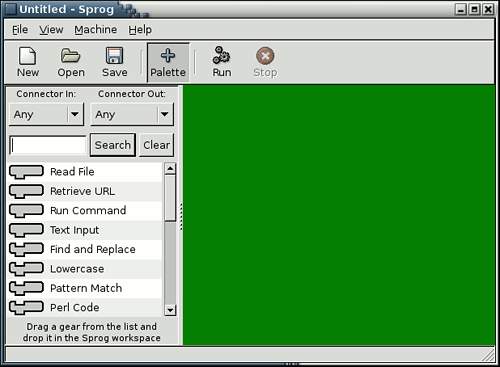The height and width of the screenshot is (367, 500).
Task: Run the machine using the gears icon
Action: pyautogui.click(x=222, y=55)
